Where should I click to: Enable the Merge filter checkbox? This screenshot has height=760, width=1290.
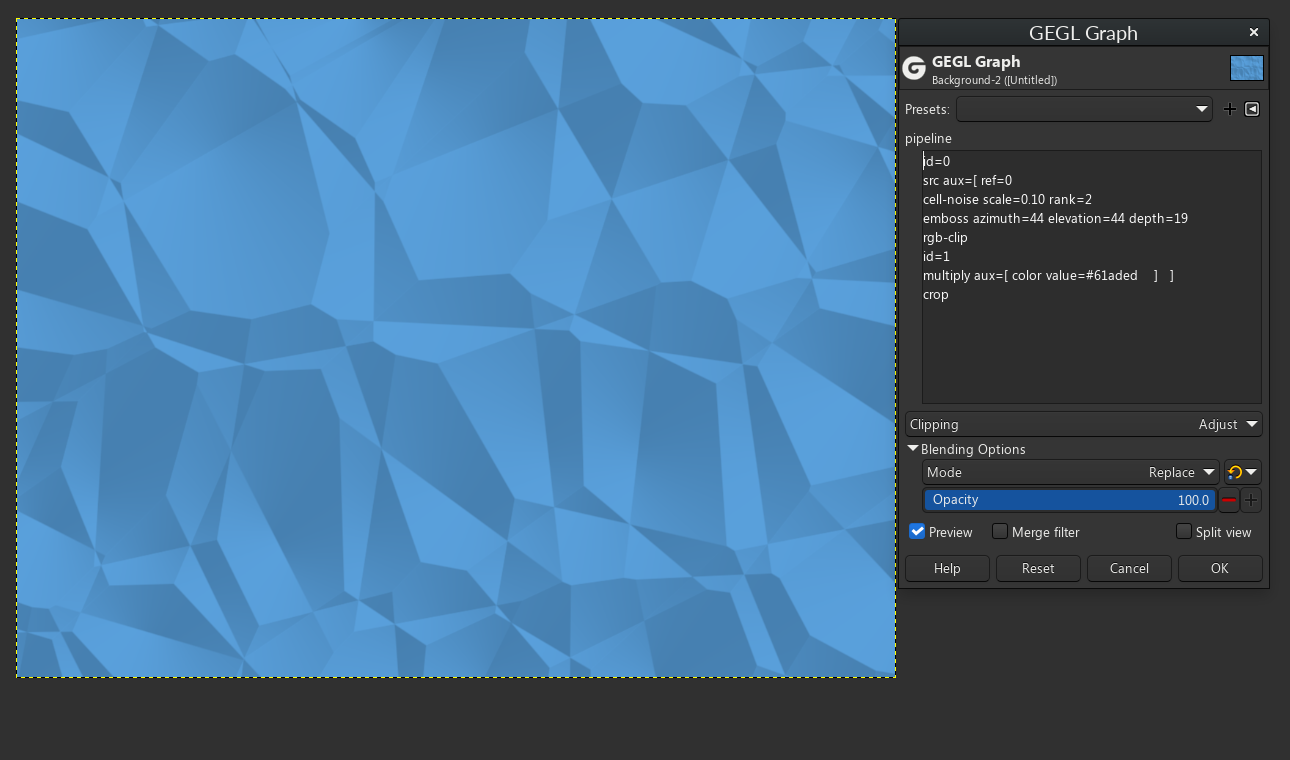coord(1000,531)
